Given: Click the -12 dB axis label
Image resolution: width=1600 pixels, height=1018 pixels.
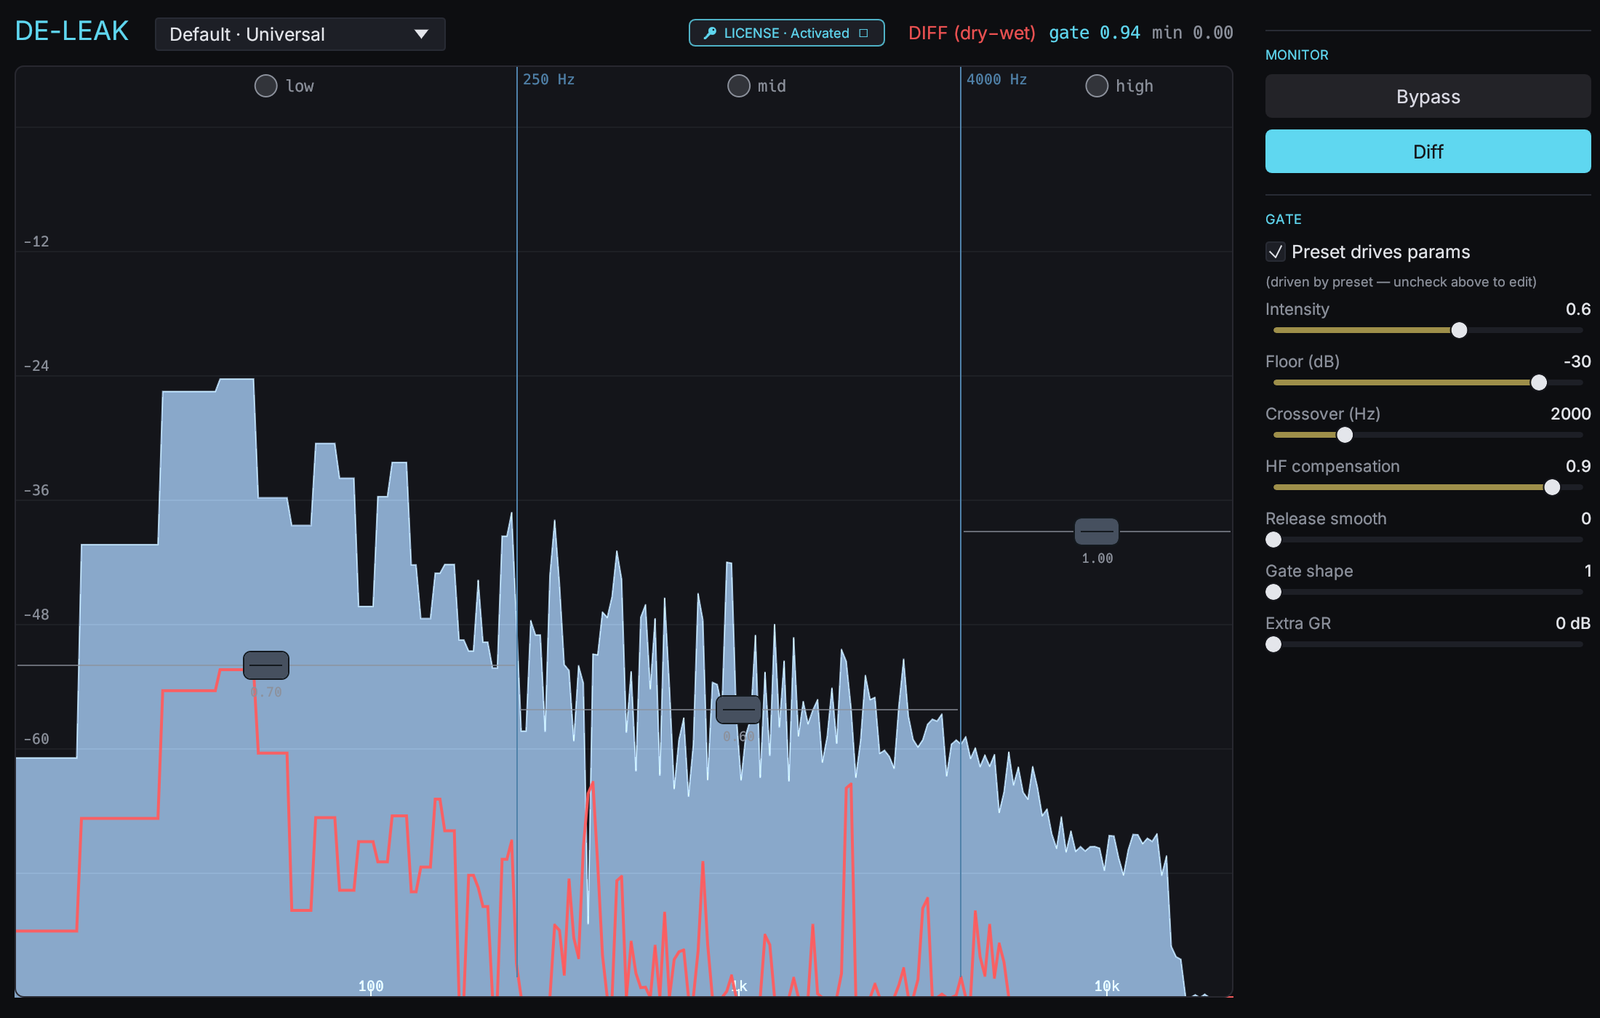Looking at the screenshot, I should coord(37,241).
